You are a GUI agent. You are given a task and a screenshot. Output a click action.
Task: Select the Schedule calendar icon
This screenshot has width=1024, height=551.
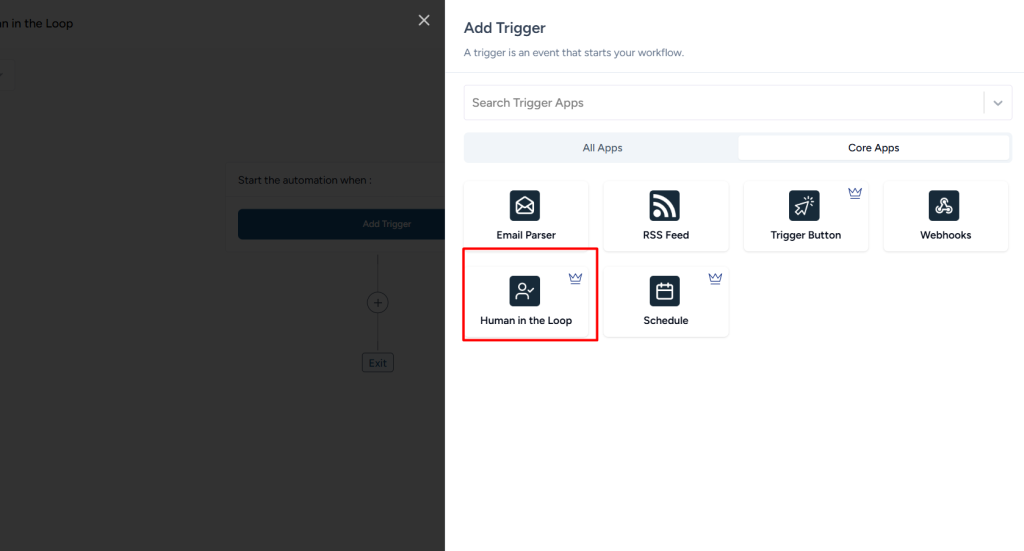665,291
